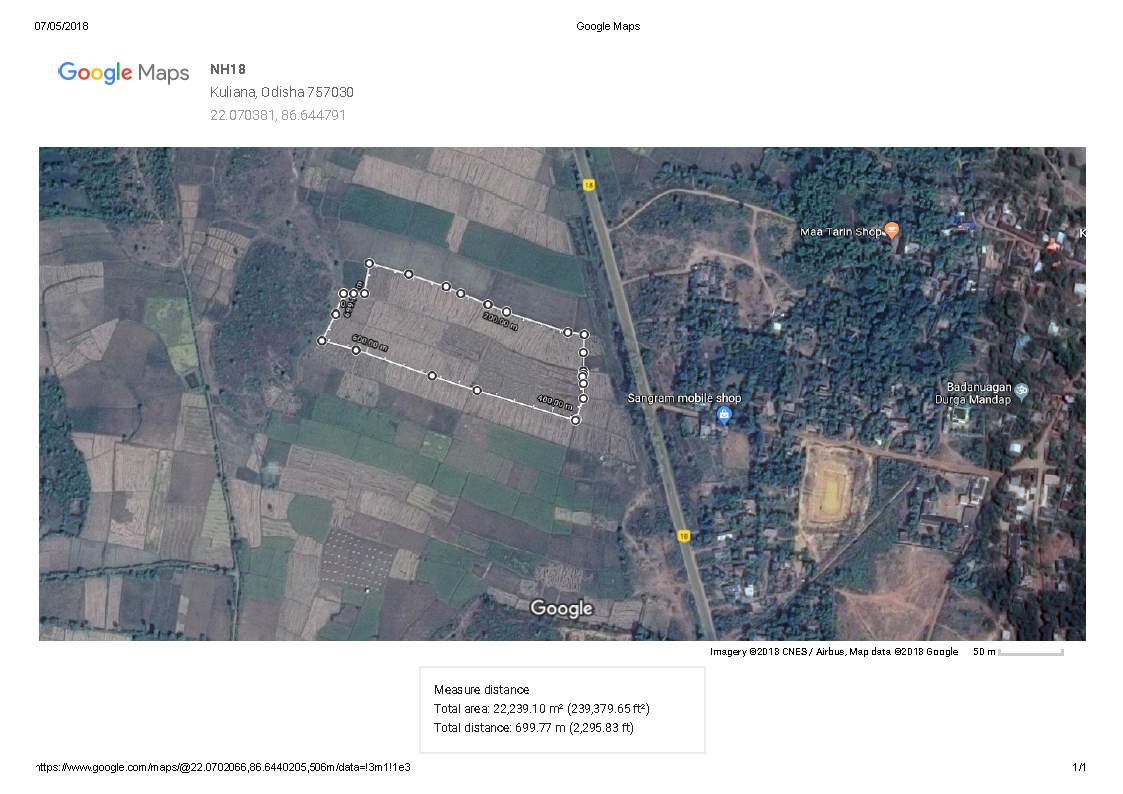Click the Google watermark on the map
This screenshot has height=794, width=1123.
pyautogui.click(x=561, y=608)
